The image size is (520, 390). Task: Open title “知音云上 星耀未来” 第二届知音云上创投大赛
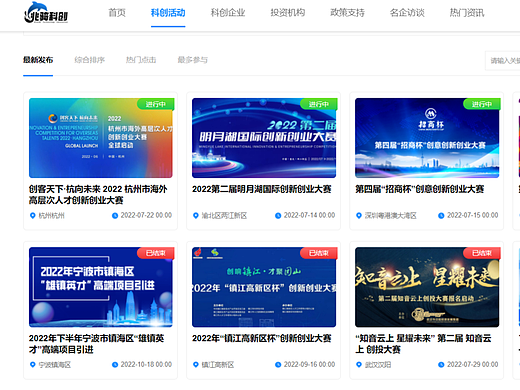pos(423,344)
